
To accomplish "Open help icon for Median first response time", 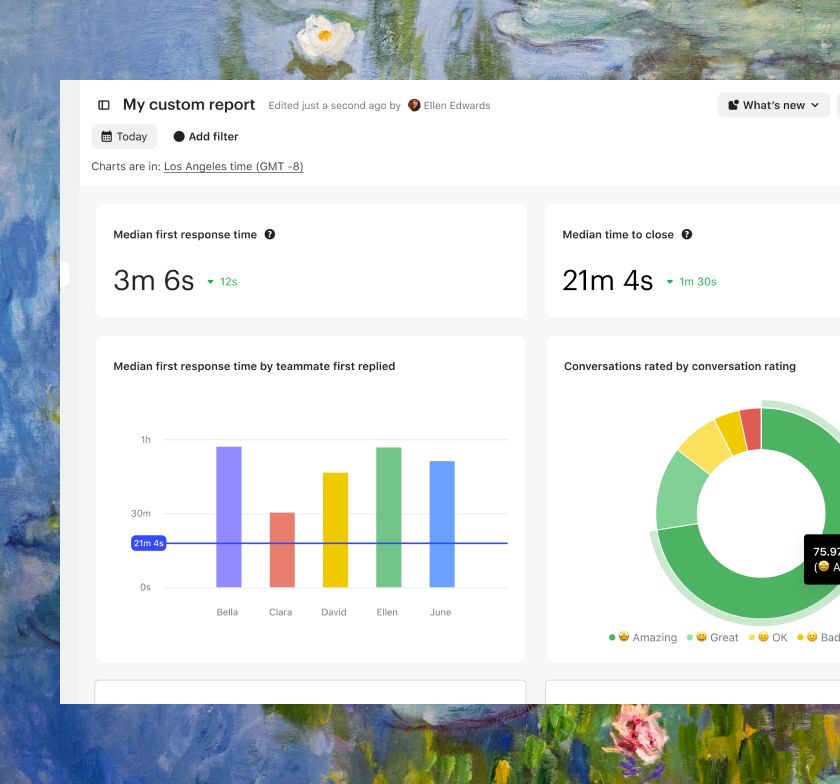I will point(270,235).
